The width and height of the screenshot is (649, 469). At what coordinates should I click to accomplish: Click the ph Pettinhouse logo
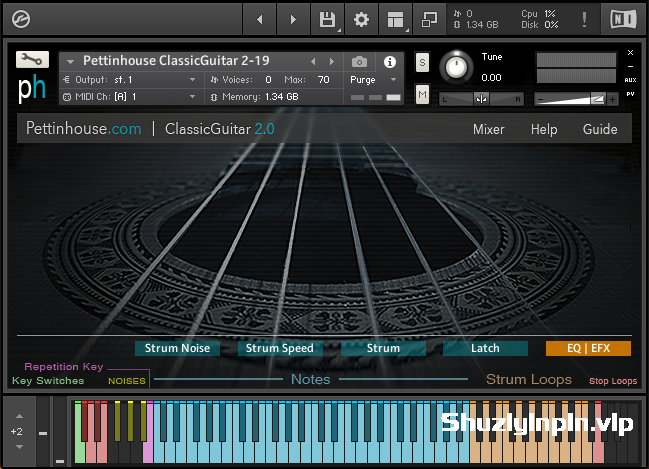[32, 88]
